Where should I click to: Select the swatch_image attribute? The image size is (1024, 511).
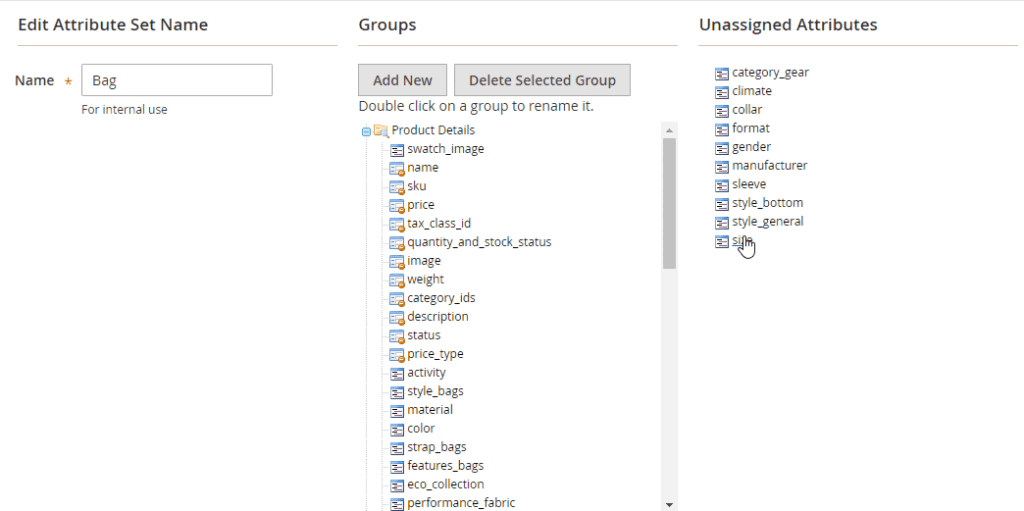[x=446, y=149]
